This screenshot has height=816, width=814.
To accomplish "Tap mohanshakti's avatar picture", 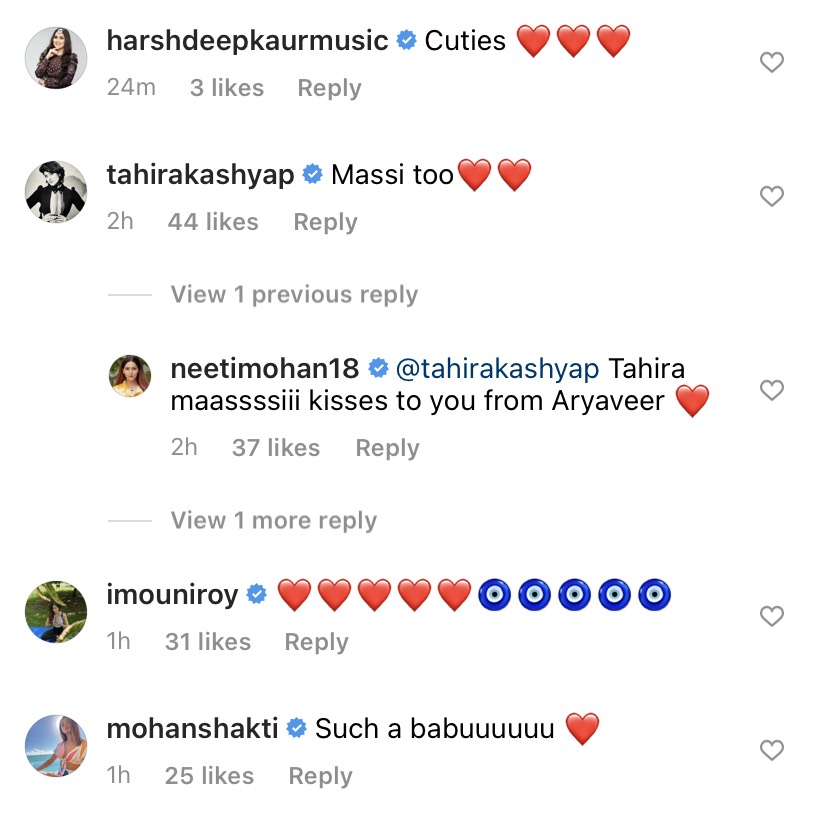I will tap(55, 744).
